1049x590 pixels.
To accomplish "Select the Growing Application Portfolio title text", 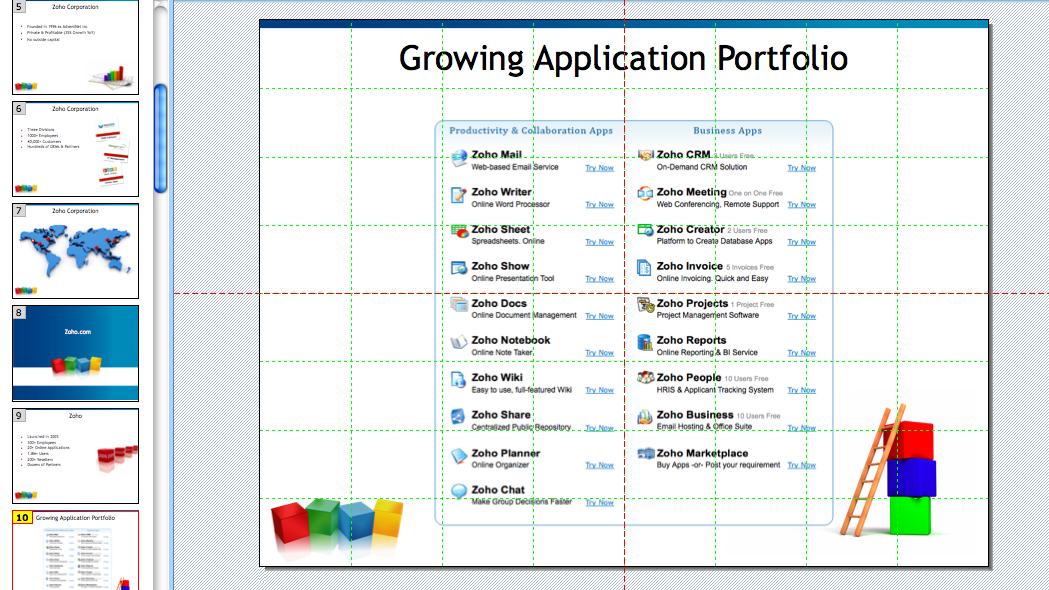I will [623, 58].
